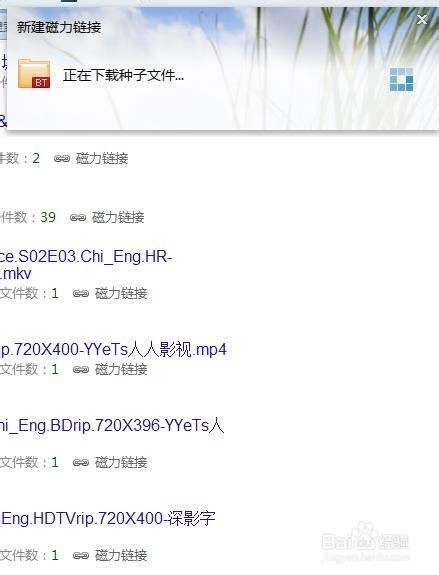Open the 磁力链接 link beside count 2
The height and width of the screenshot is (575, 439).
[x=102, y=158]
